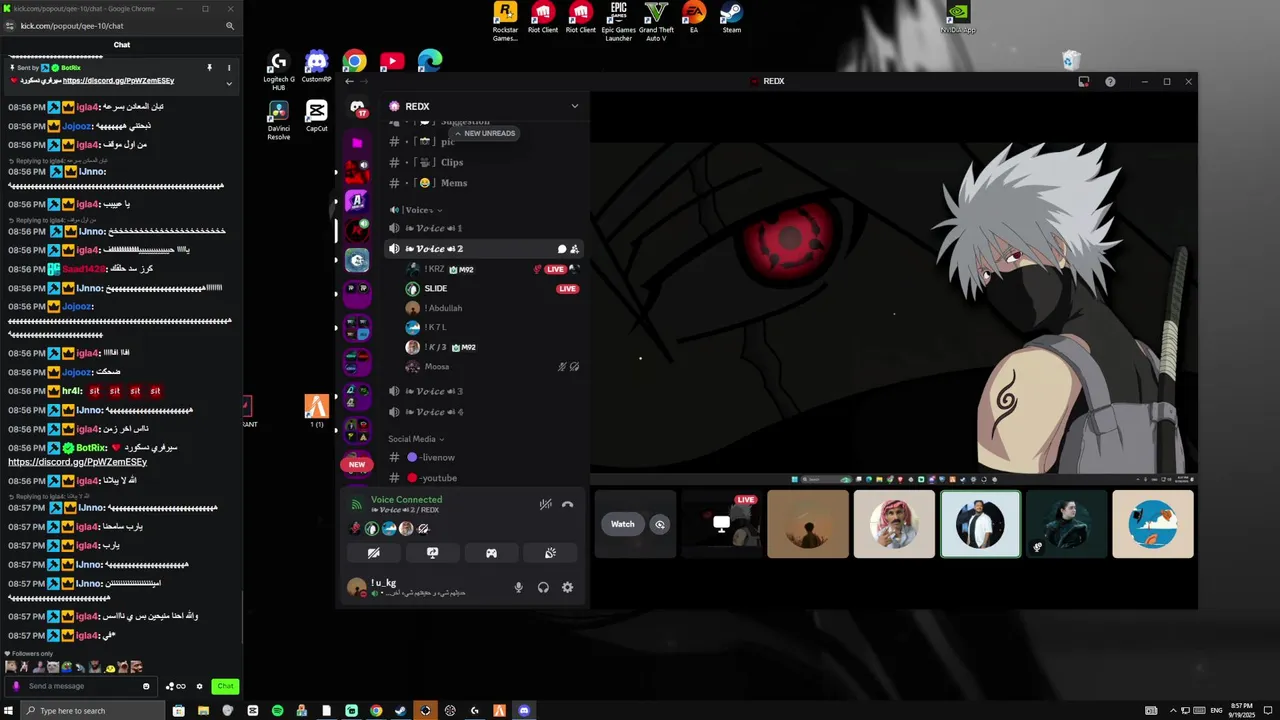Collapse the pinned BotRix message chevron
Image resolution: width=1280 pixels, height=720 pixels.
tap(229, 83)
